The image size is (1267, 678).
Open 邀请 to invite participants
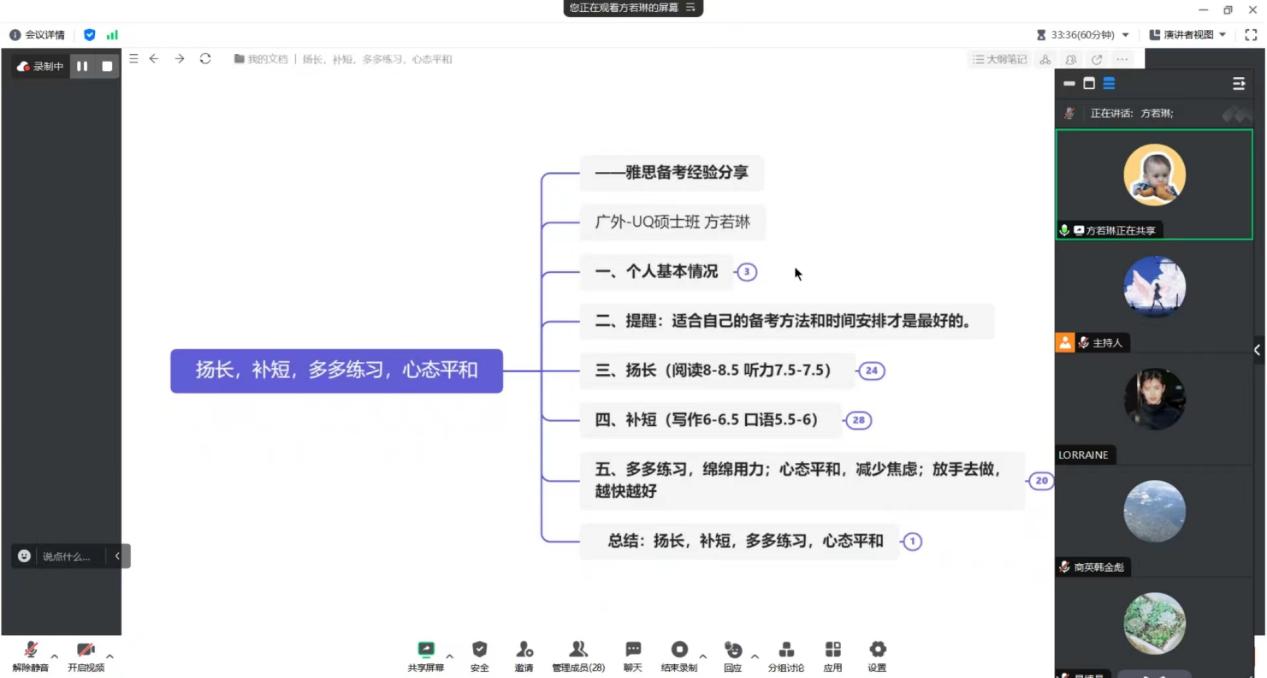click(524, 655)
